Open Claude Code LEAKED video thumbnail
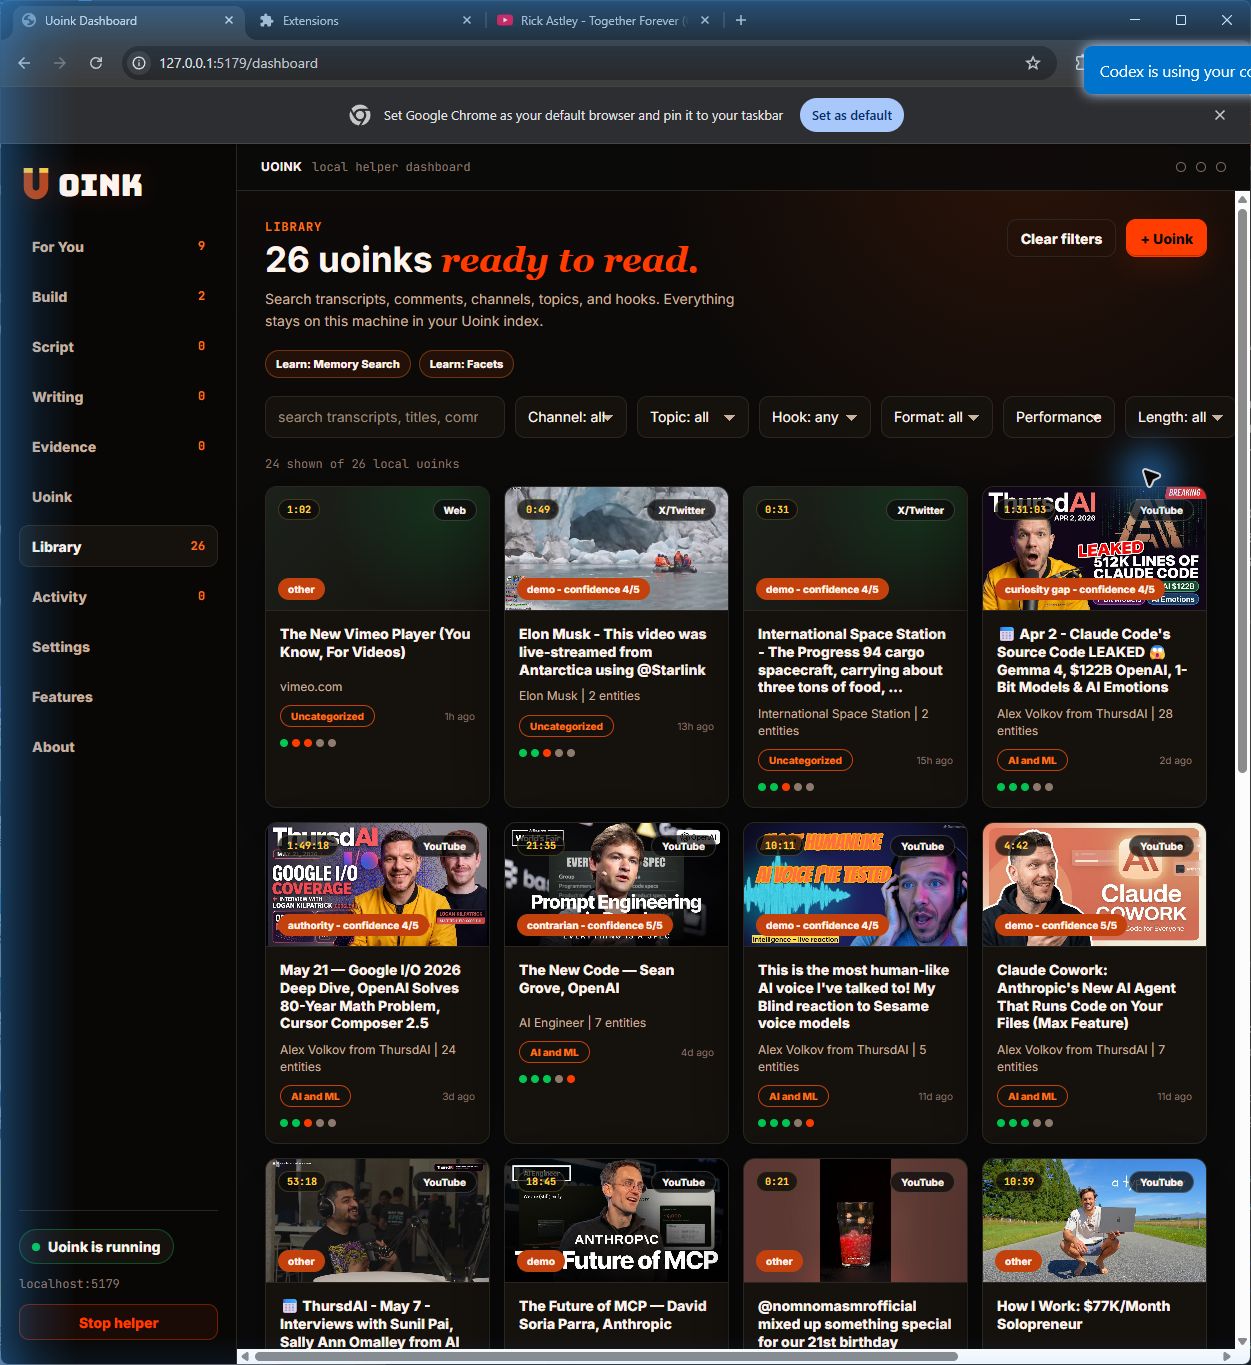This screenshot has width=1251, height=1365. click(x=1094, y=548)
